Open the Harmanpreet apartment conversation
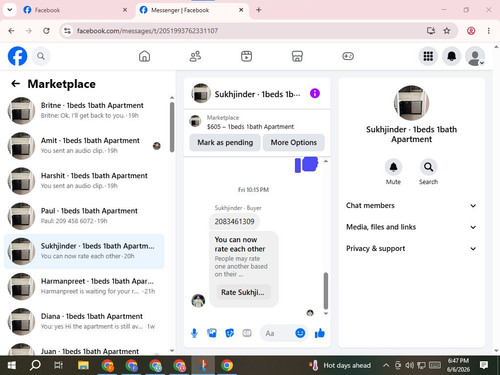500x375 pixels. pyautogui.click(x=84, y=286)
